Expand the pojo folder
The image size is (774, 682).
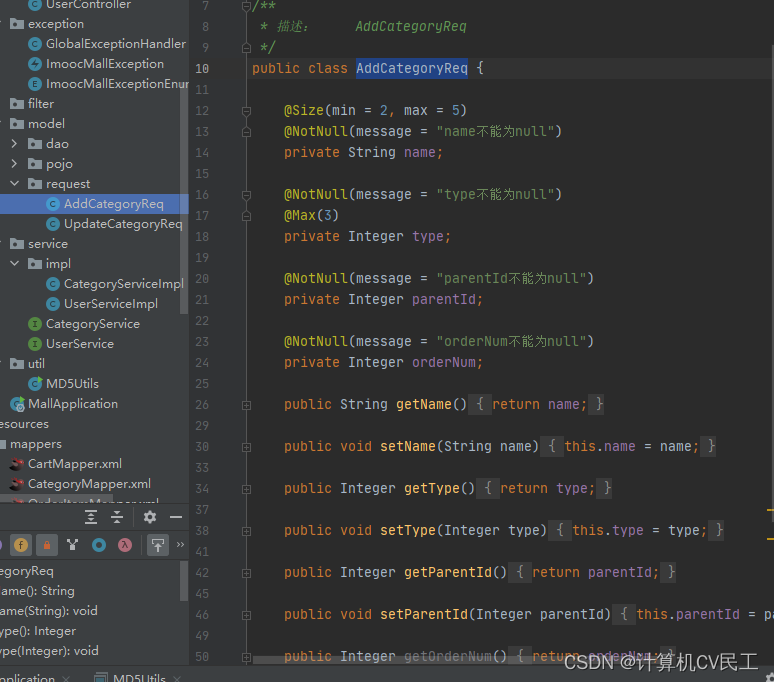[15, 164]
